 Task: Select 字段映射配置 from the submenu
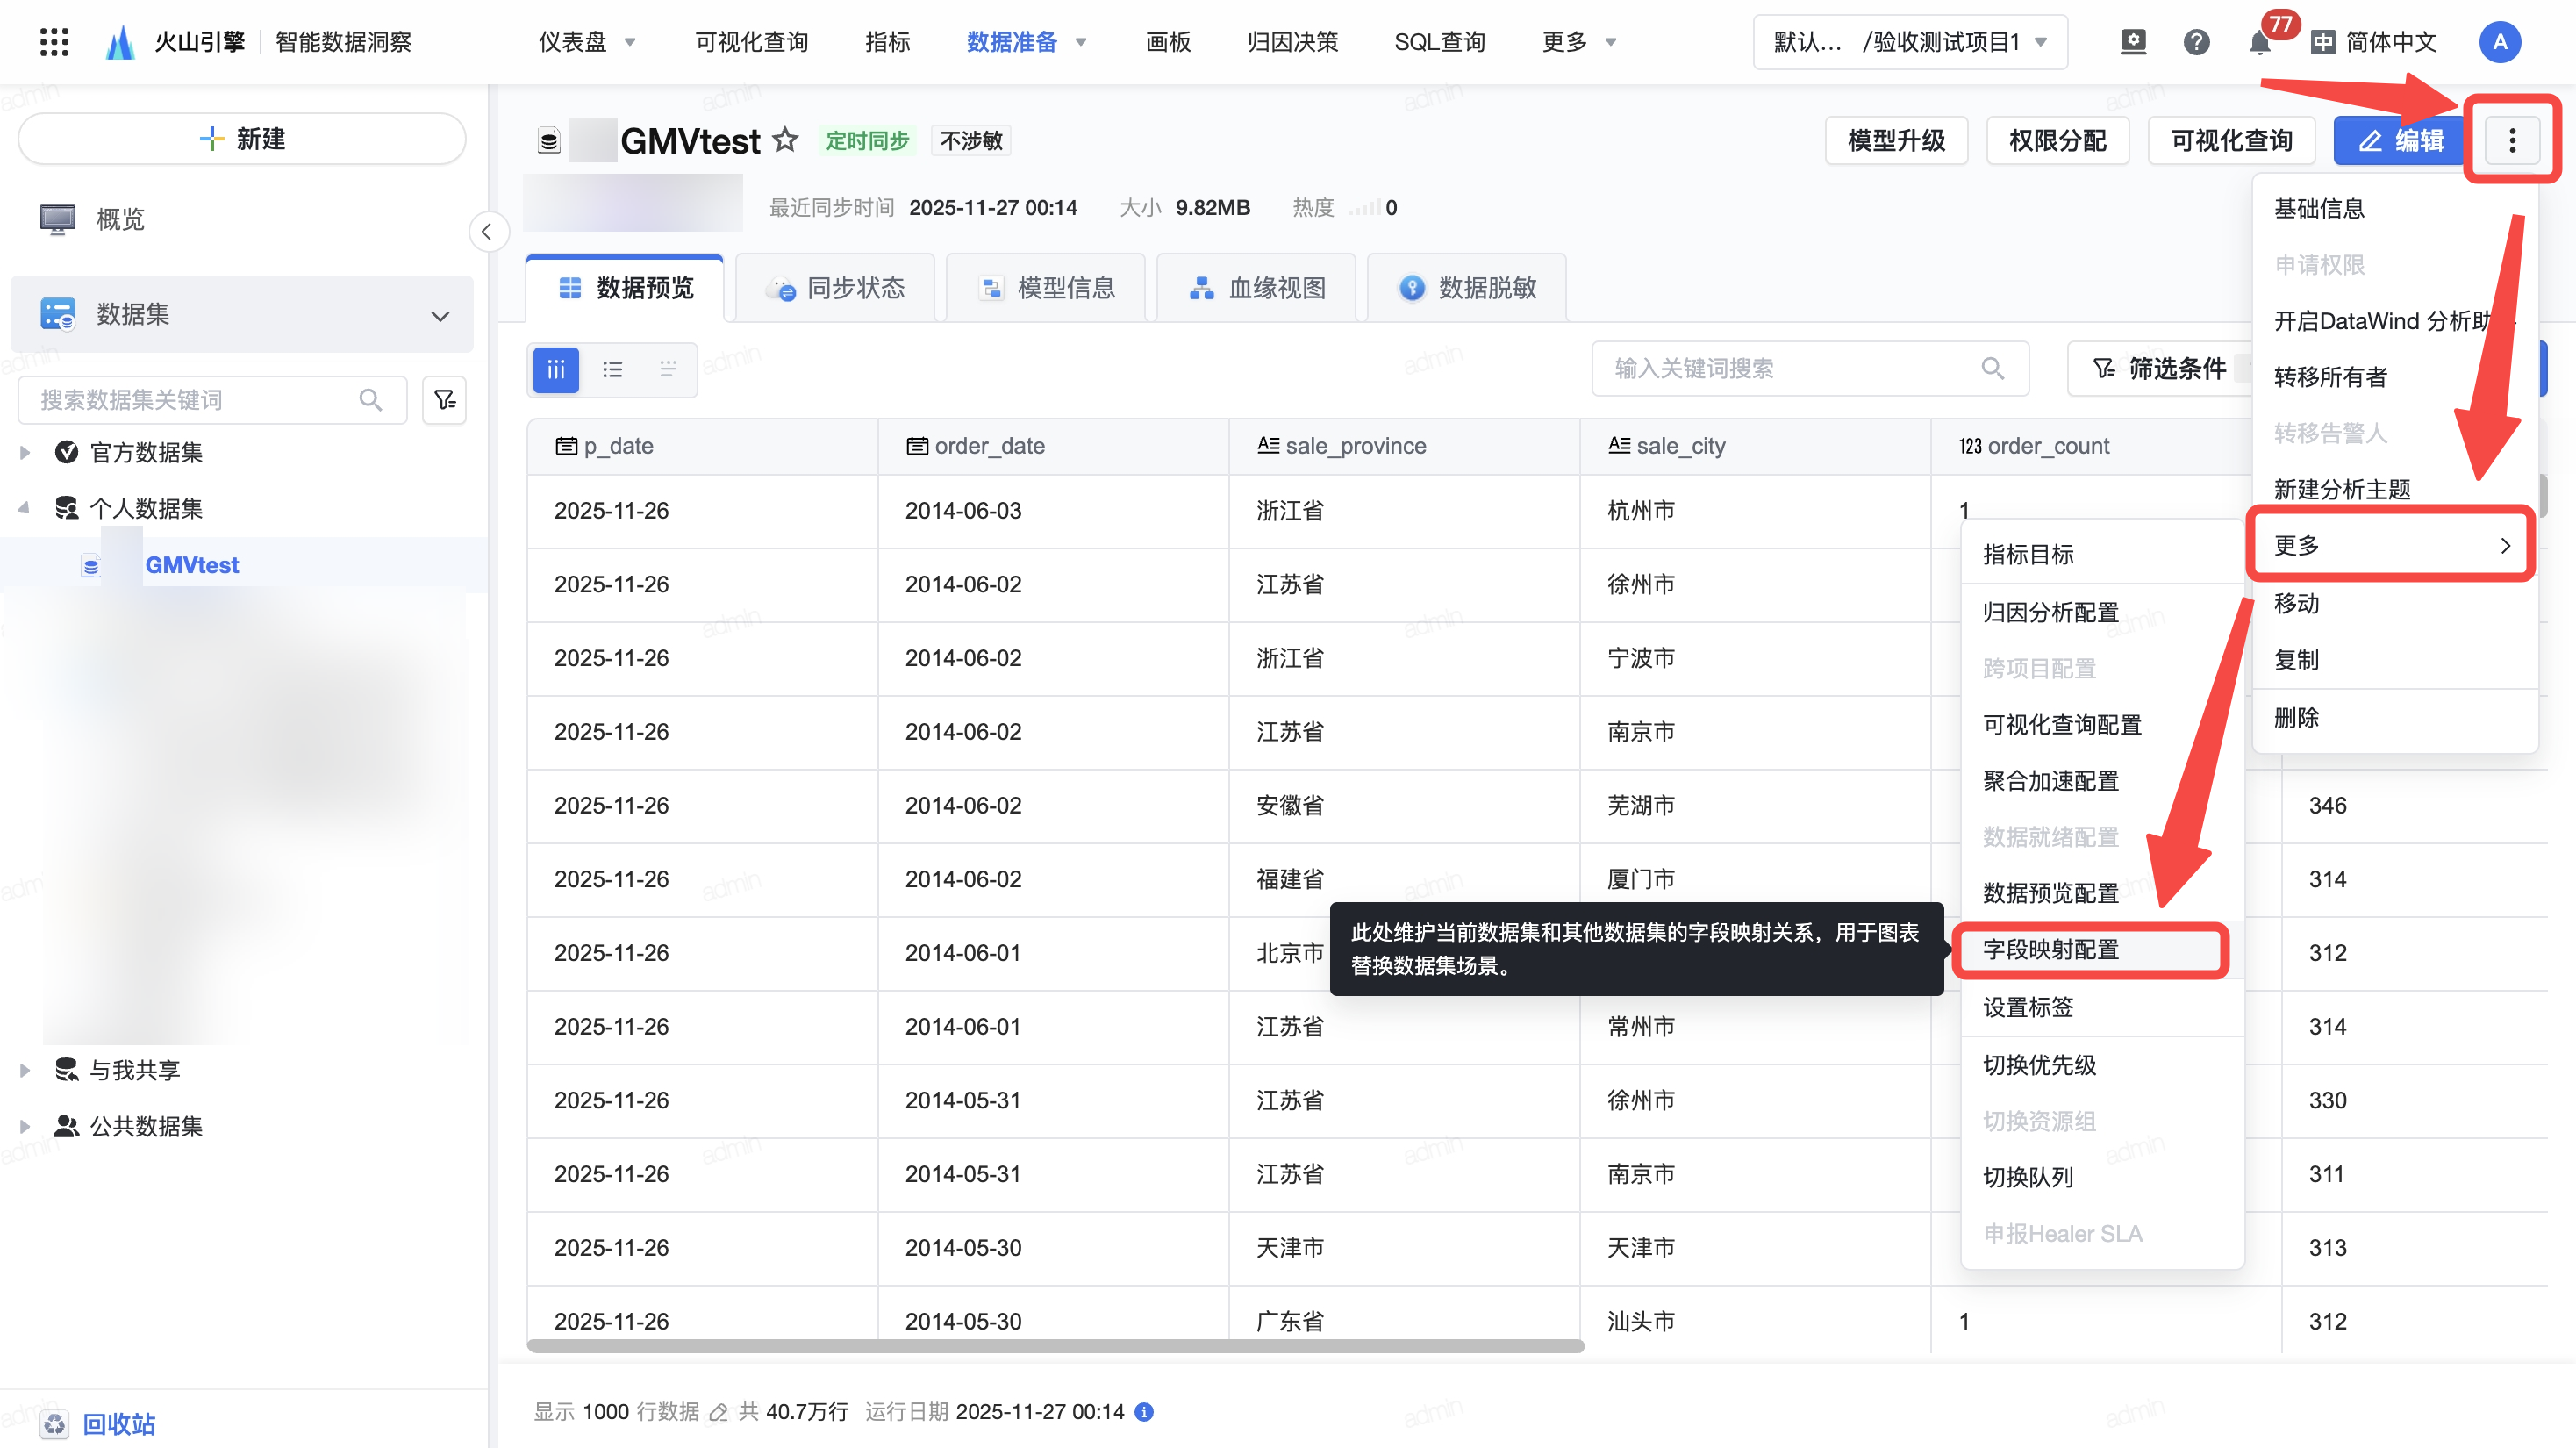click(x=2050, y=949)
